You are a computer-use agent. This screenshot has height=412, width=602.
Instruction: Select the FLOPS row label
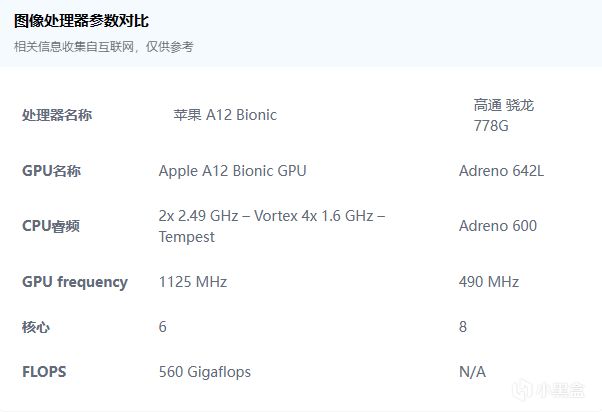(45, 372)
